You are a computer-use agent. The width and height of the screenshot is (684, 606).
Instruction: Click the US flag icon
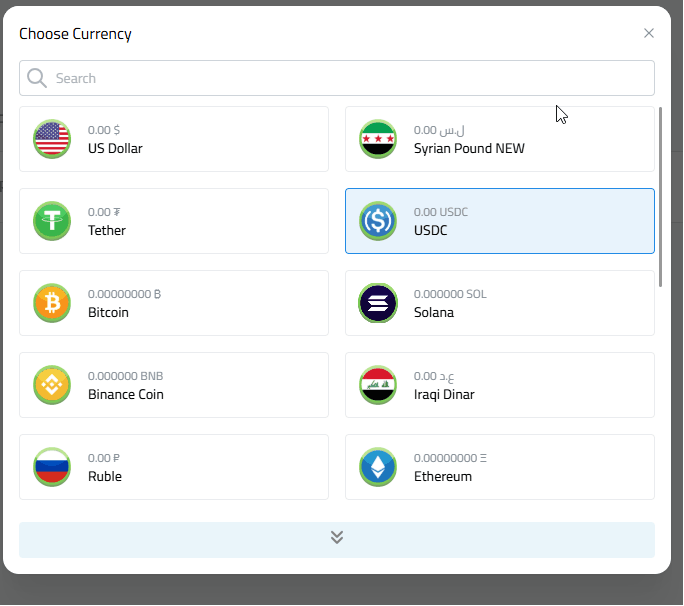pyautogui.click(x=52, y=139)
